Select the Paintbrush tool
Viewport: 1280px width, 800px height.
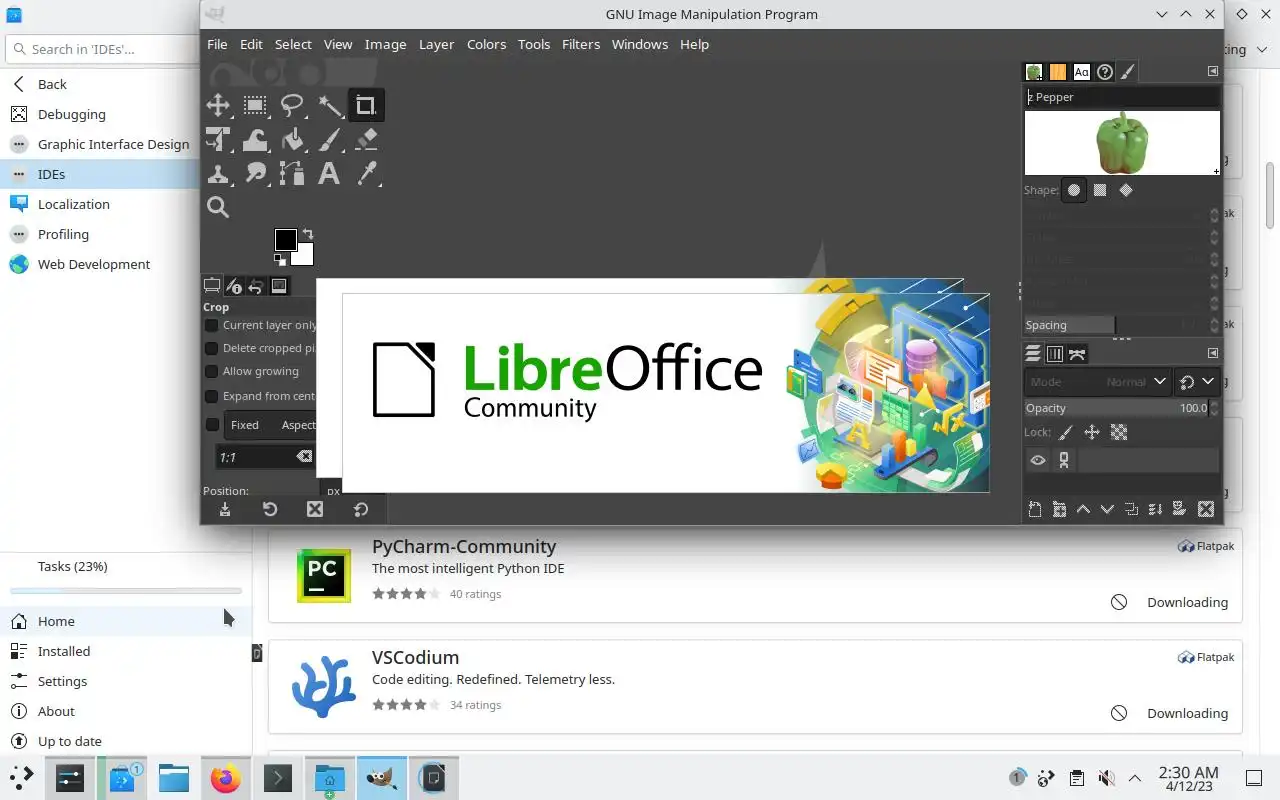click(329, 139)
